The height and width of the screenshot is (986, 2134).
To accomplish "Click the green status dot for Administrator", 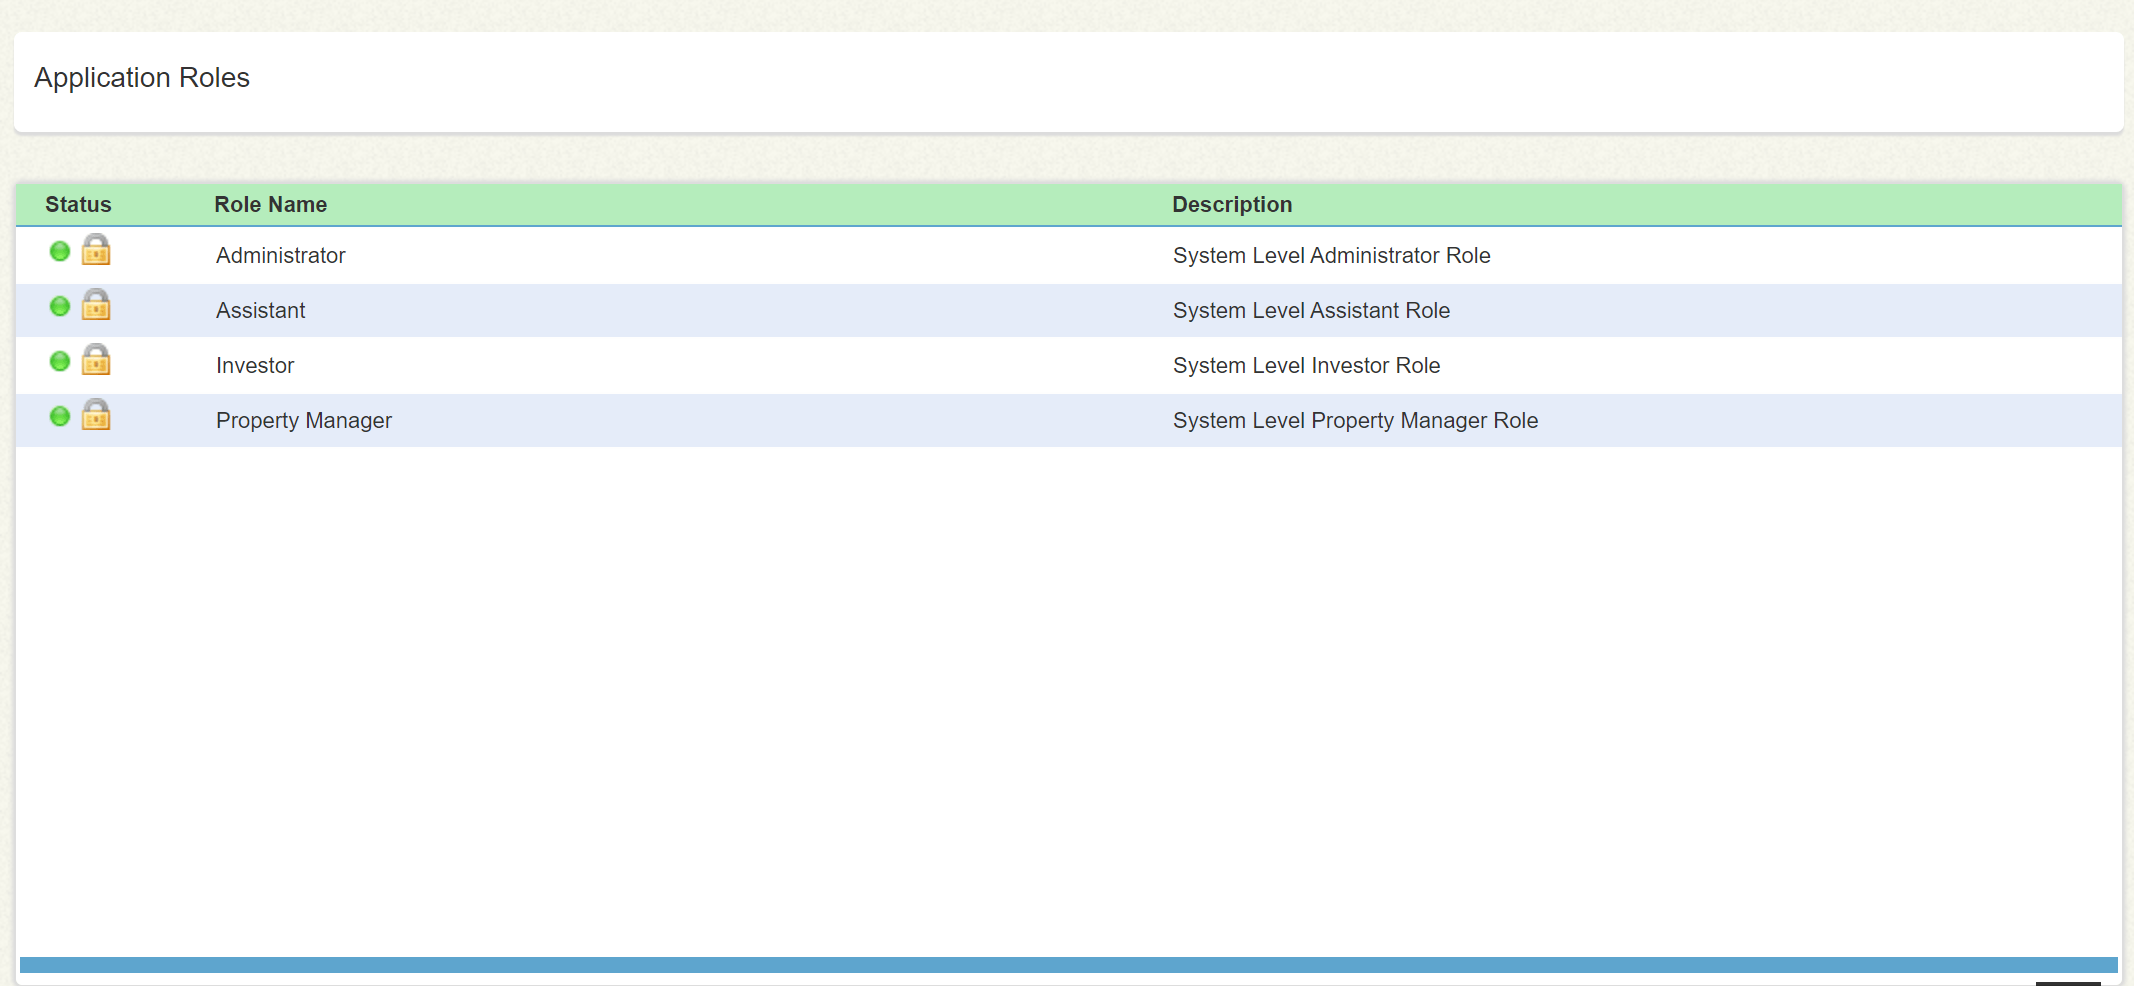I will point(60,251).
